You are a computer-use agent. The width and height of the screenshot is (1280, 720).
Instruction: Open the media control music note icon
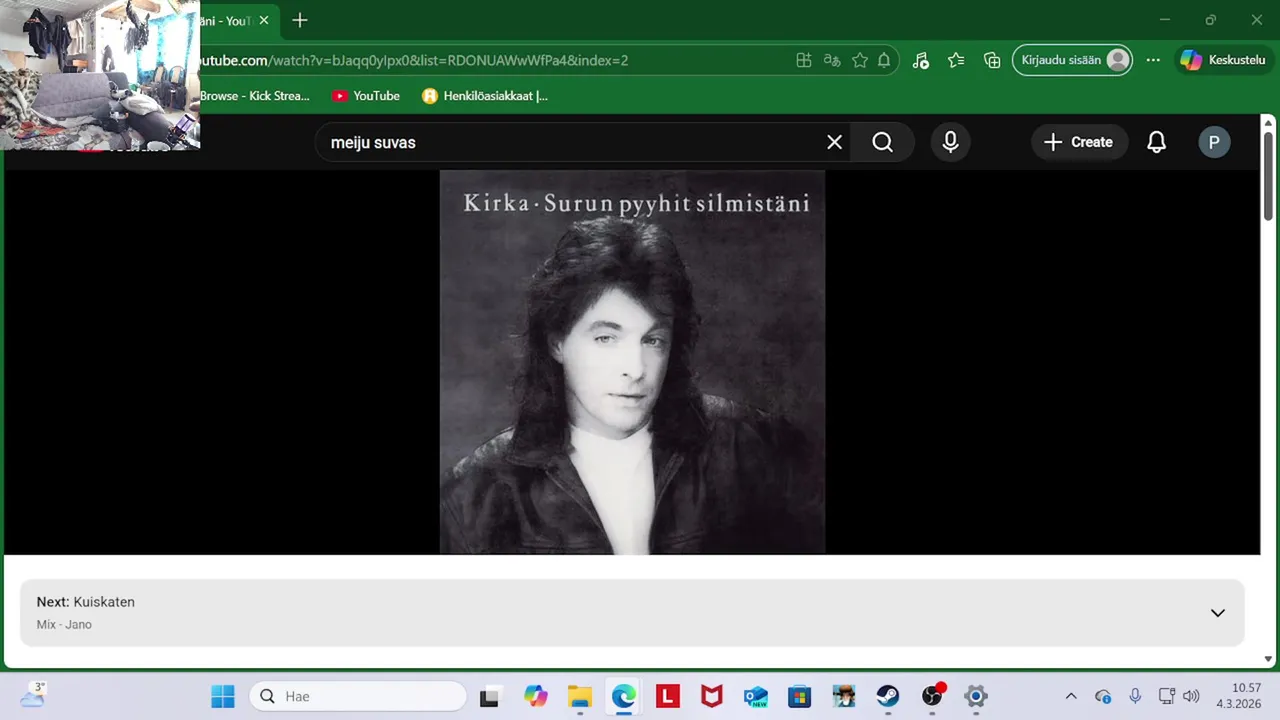(x=921, y=60)
